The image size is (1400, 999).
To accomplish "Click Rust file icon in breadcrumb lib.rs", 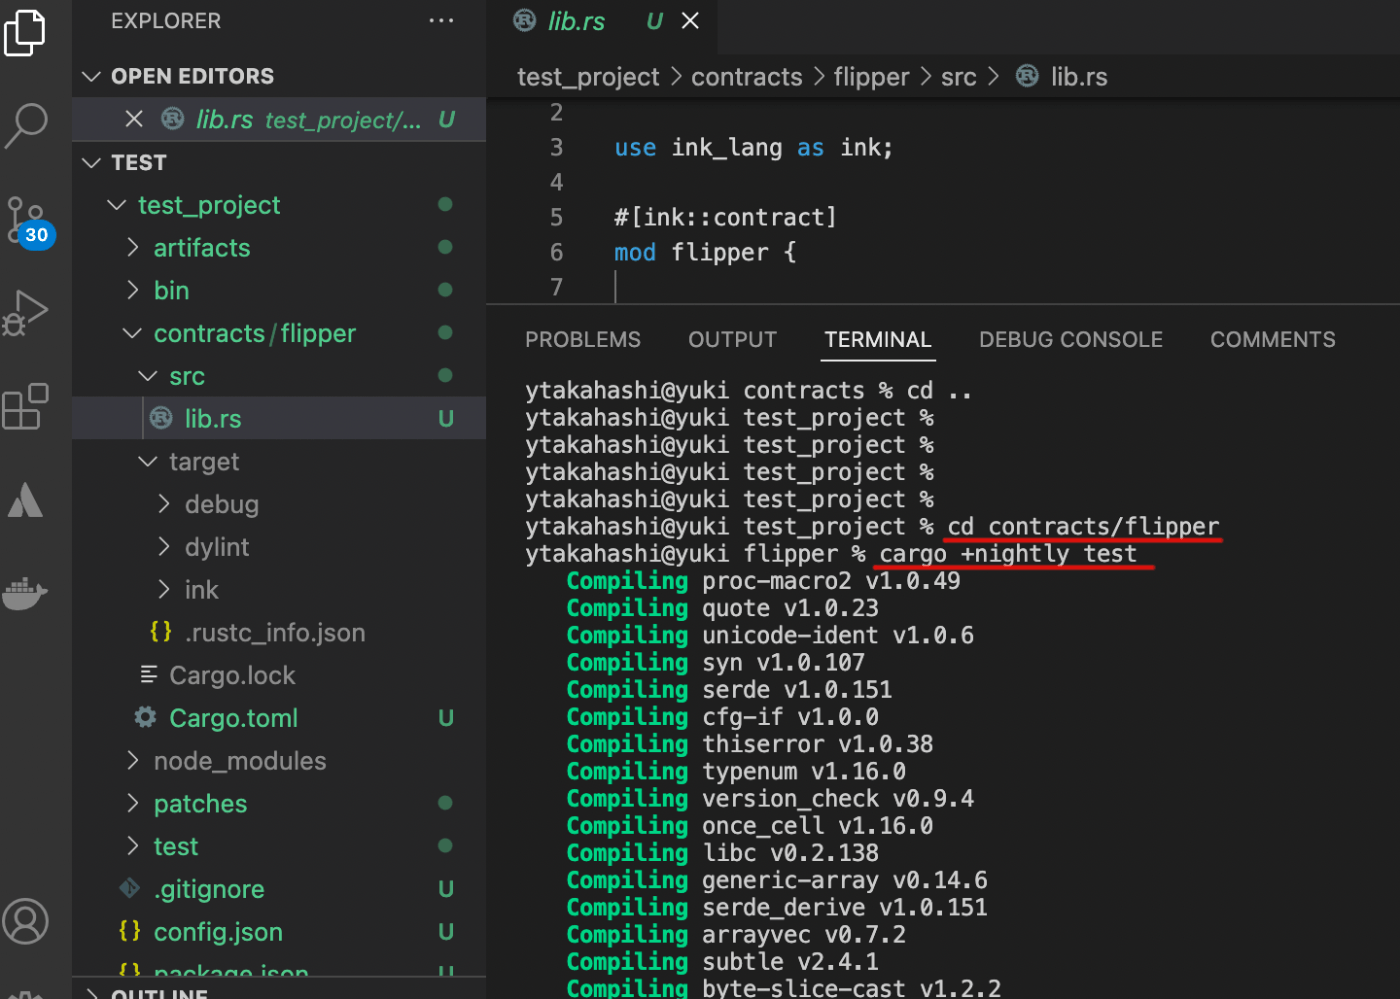I will tap(1027, 76).
